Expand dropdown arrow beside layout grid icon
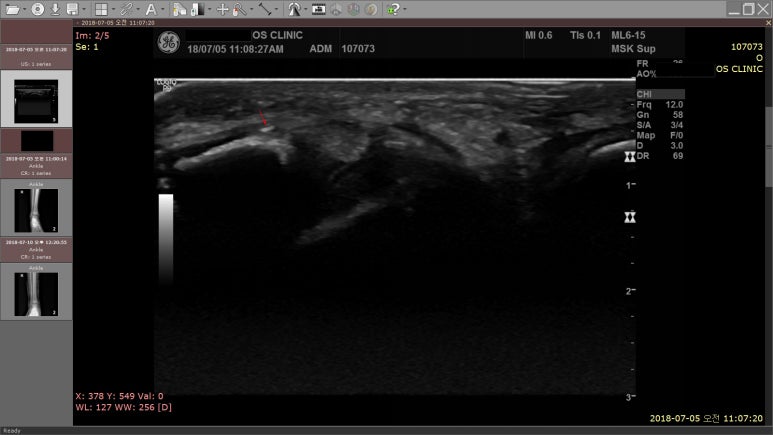Viewport: 773px width, 435px height. (x=114, y=9)
